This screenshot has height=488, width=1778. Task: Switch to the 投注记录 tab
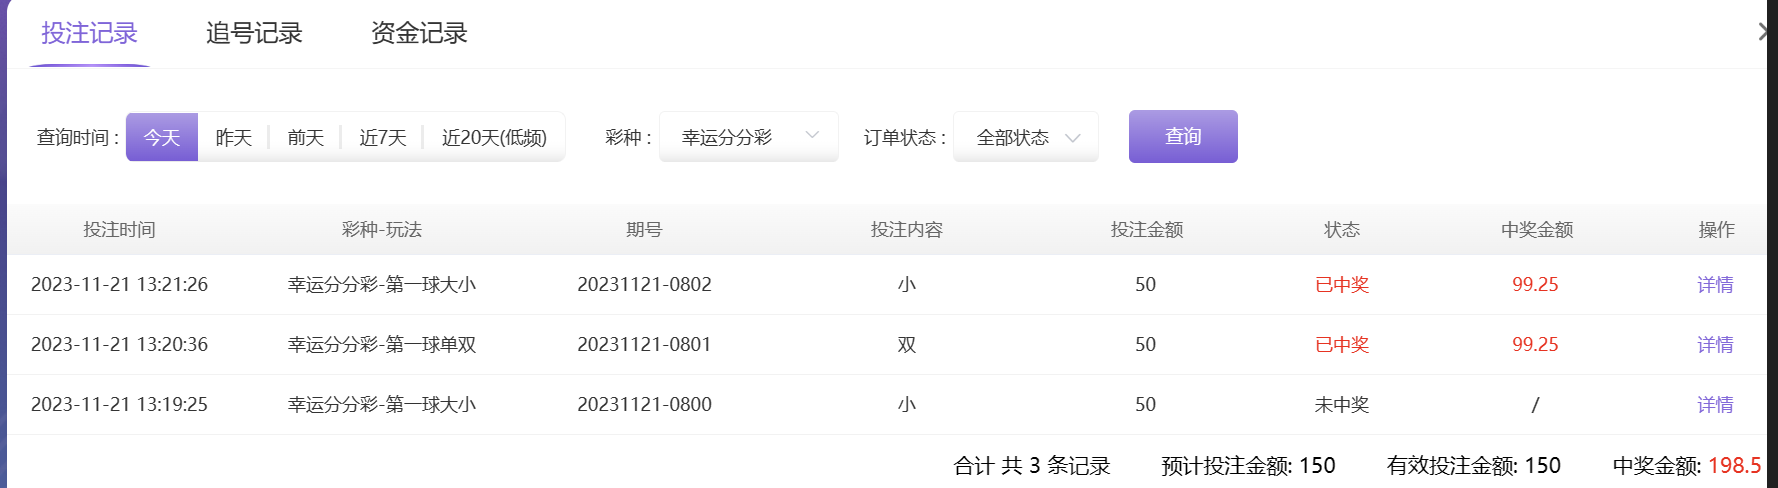(x=89, y=34)
